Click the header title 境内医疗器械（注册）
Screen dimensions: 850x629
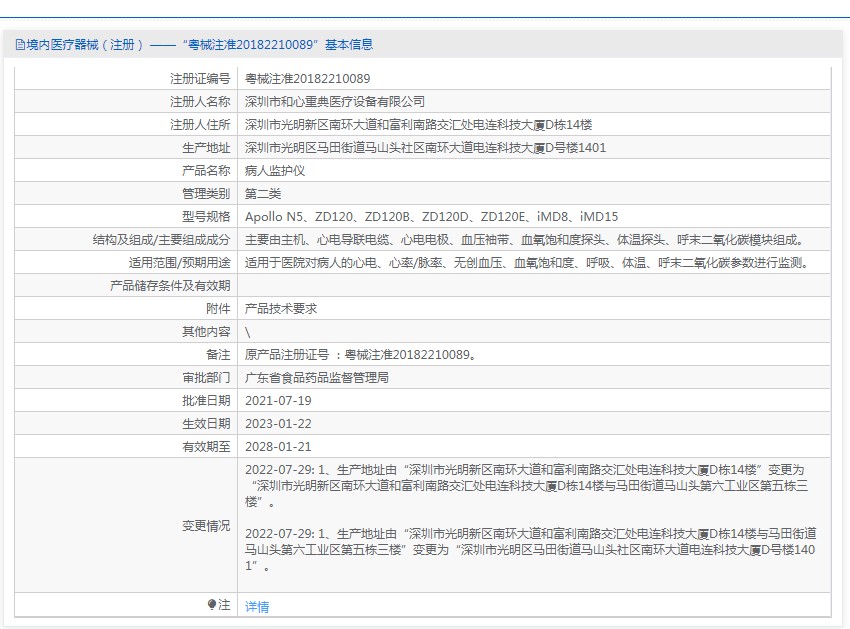pos(85,44)
